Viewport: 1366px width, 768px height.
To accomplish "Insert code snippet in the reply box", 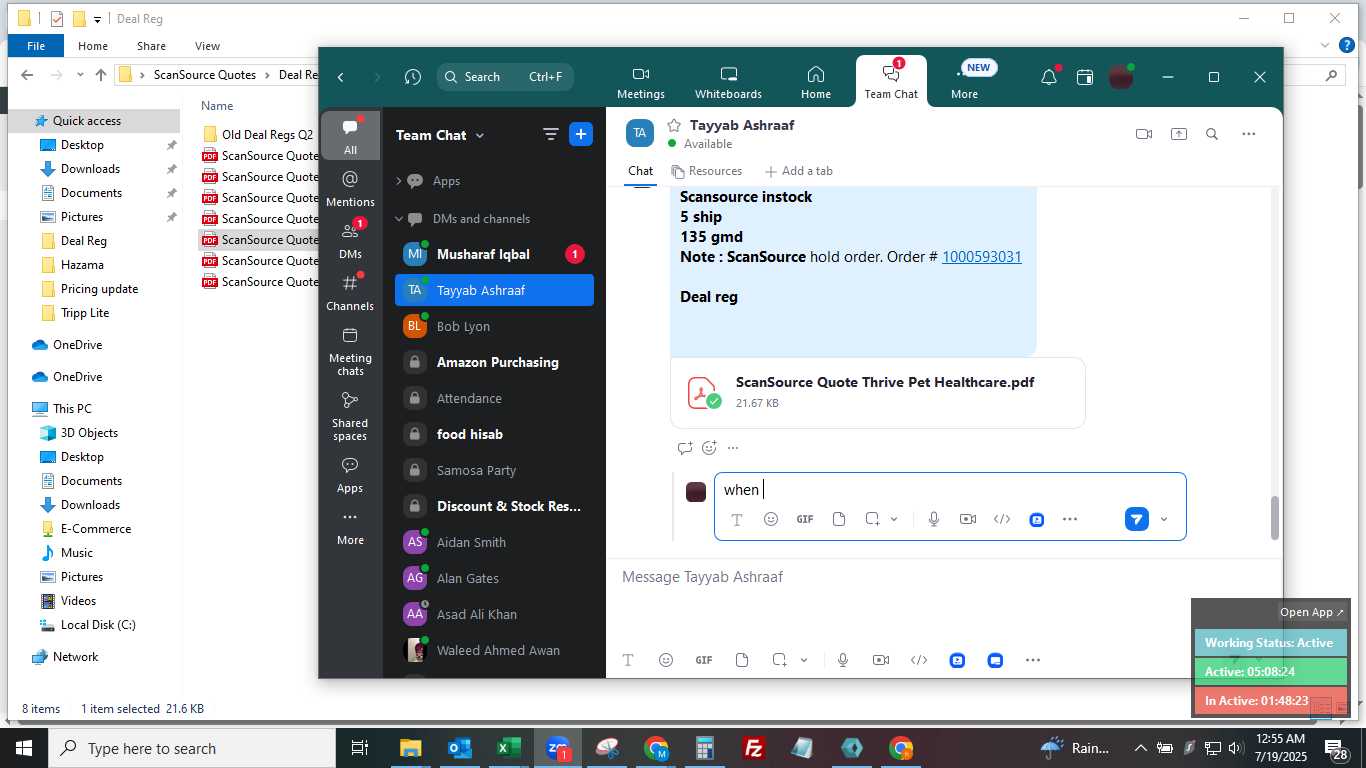I will click(x=1002, y=519).
